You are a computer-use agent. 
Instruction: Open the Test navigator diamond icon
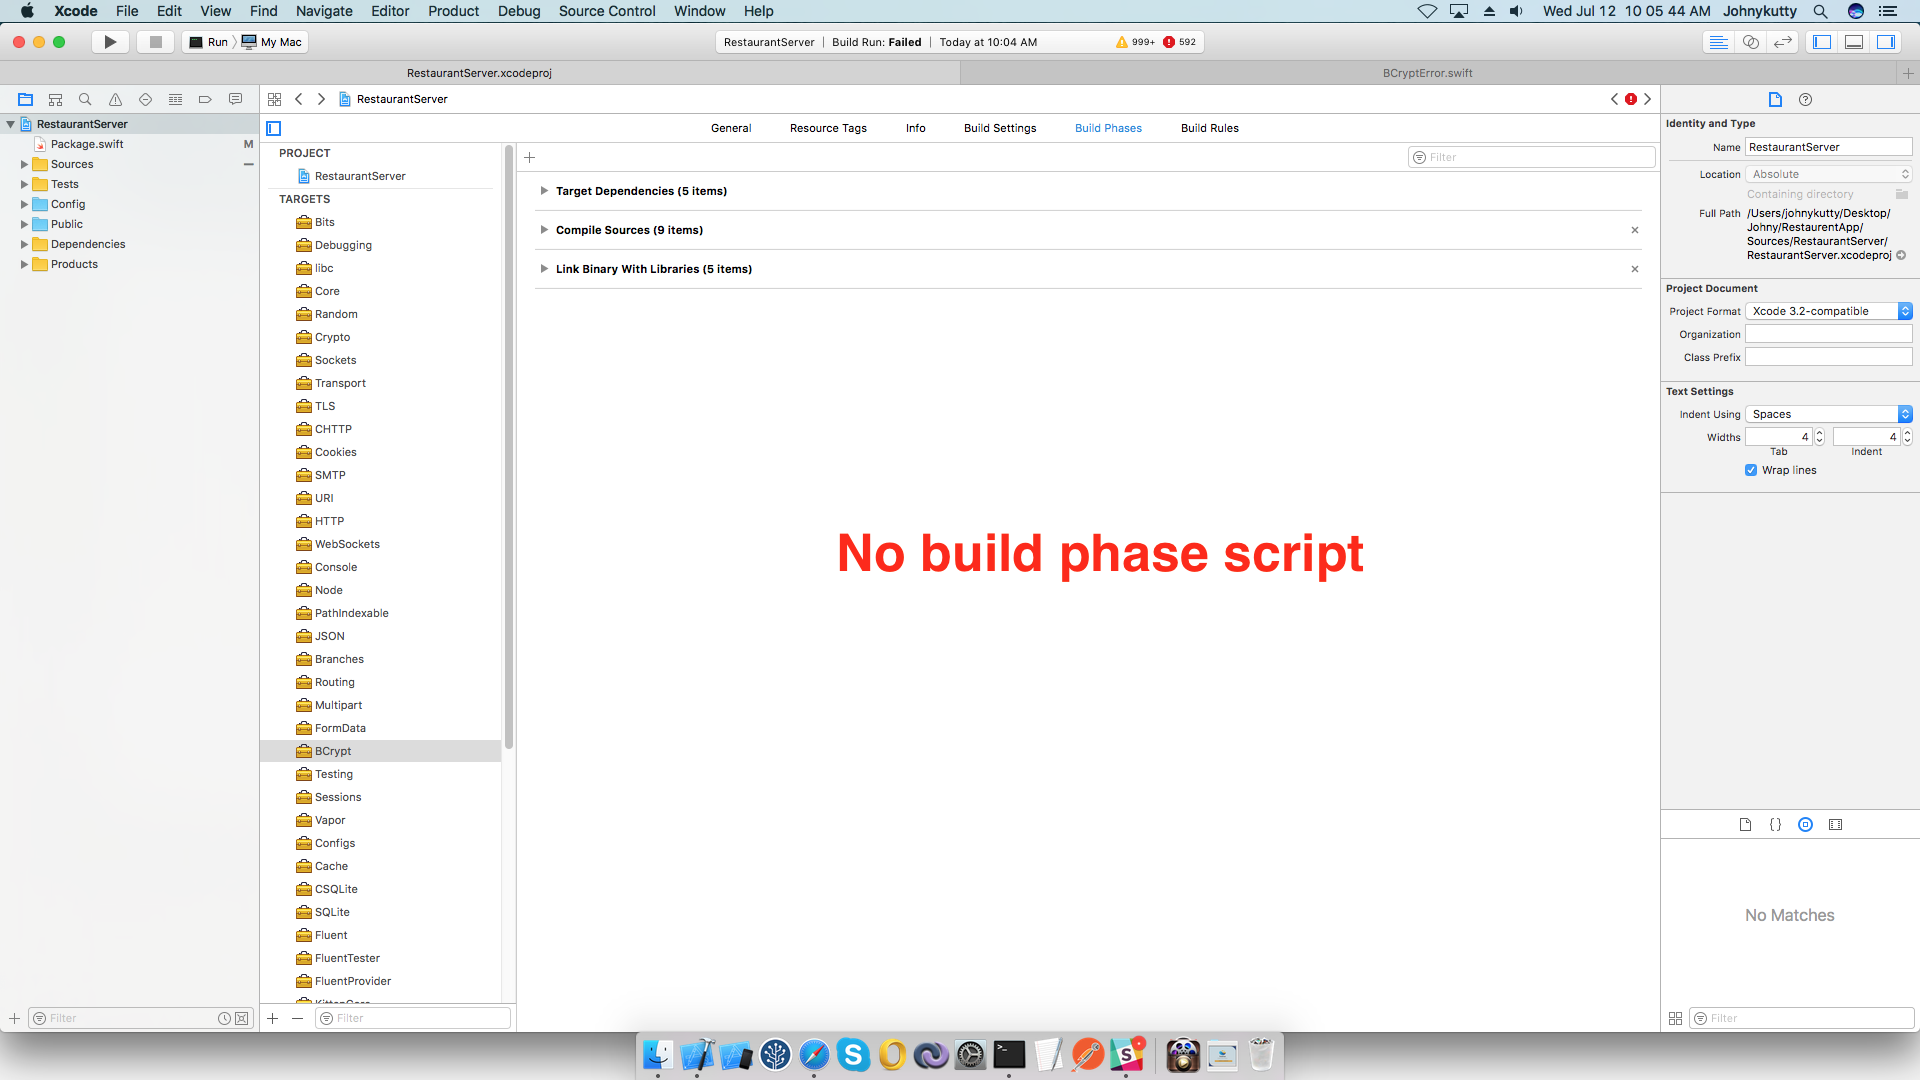145,99
